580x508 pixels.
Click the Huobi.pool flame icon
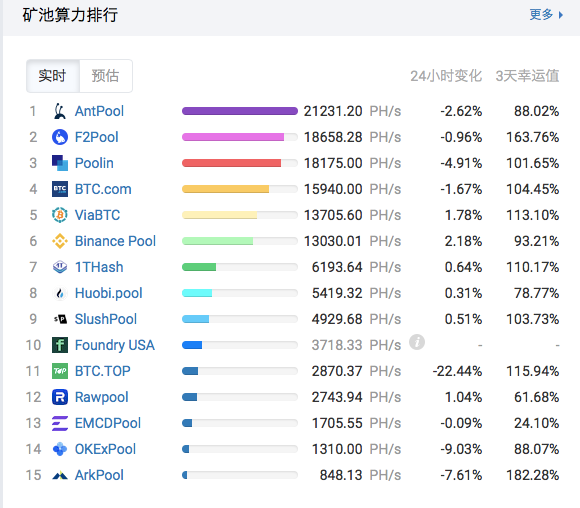coord(60,293)
